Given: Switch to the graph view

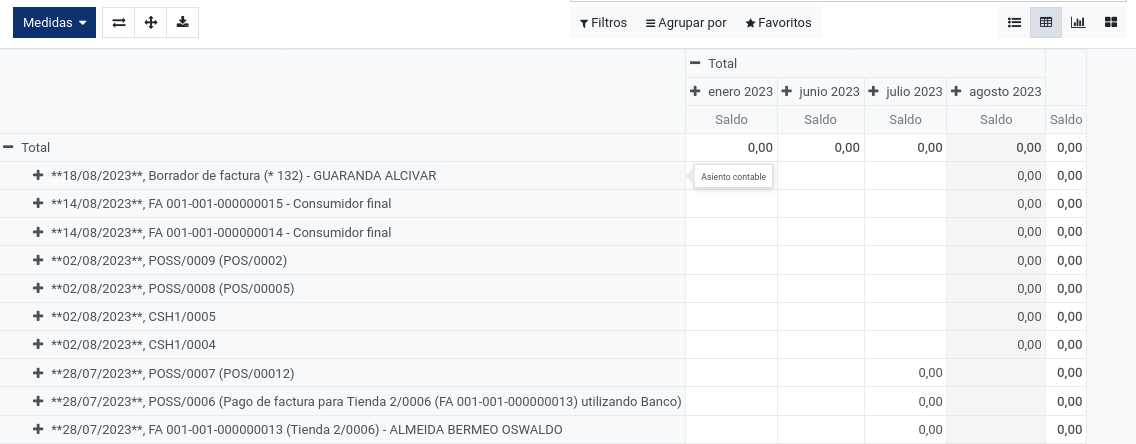Looking at the screenshot, I should (1078, 22).
